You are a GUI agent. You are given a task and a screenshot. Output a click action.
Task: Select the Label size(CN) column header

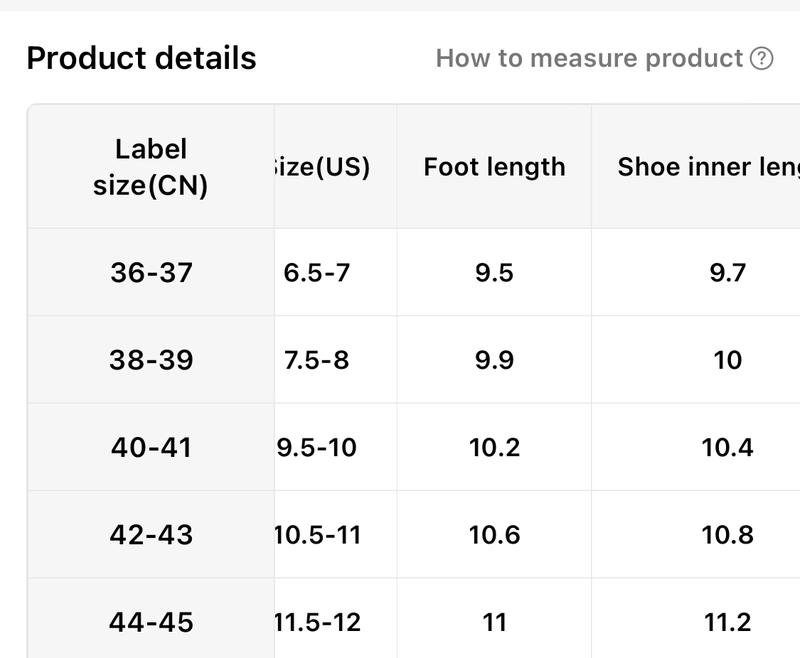[x=151, y=167]
